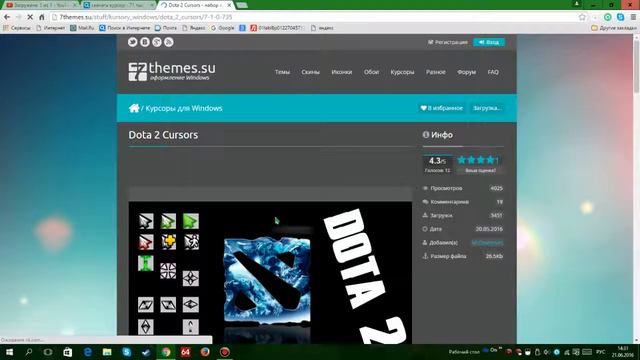Screen dimensions: 640x360
Task: Open File Explorer from taskbar
Action: click(107, 352)
